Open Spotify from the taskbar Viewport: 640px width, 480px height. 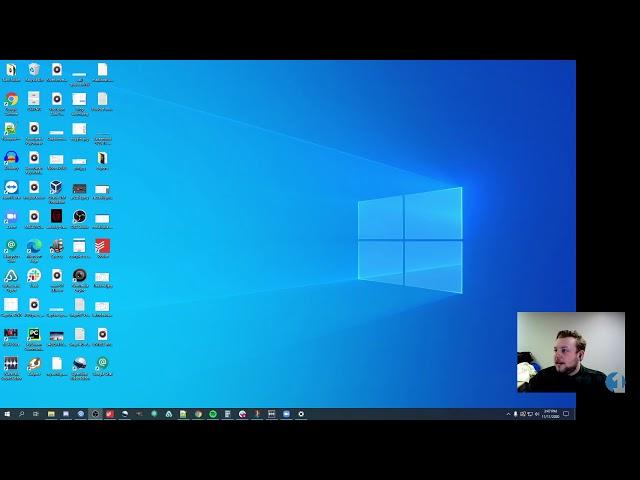pyautogui.click(x=213, y=414)
